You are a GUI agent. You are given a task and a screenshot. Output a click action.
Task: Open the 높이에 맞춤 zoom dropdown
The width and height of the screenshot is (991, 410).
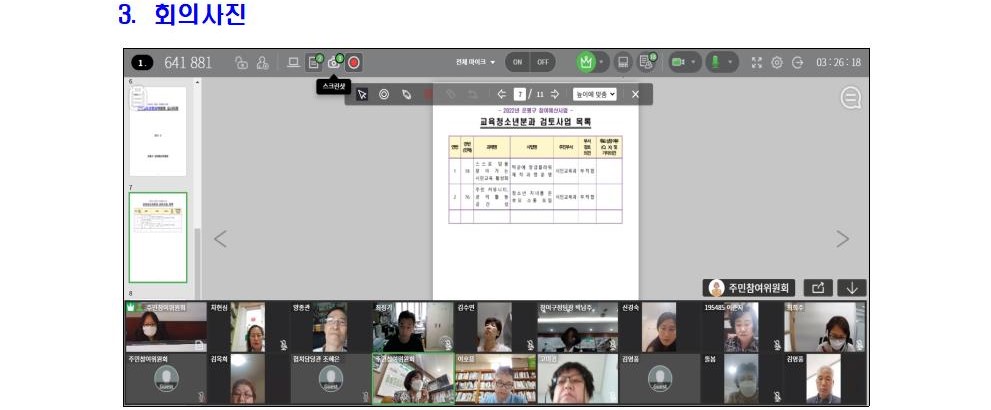pyautogui.click(x=595, y=94)
